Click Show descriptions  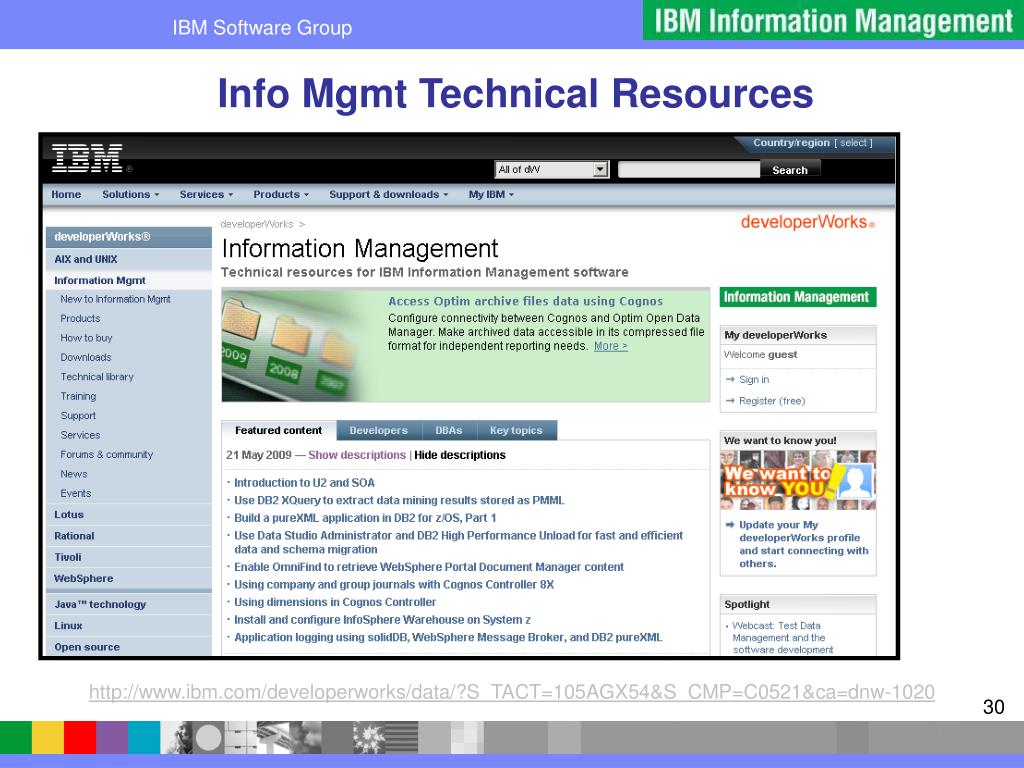tap(357, 455)
